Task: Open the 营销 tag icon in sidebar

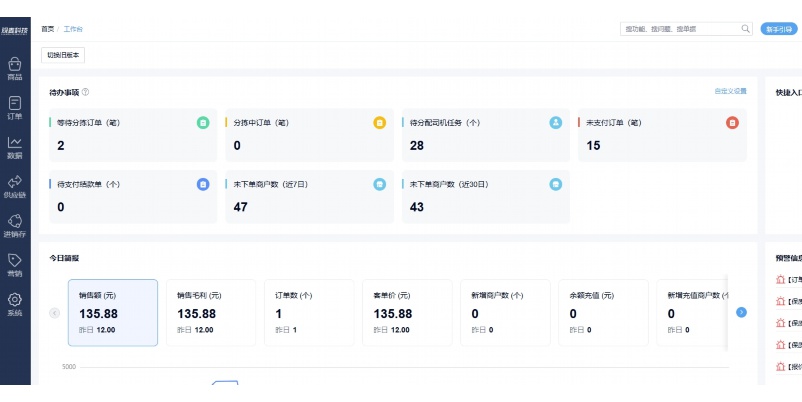Action: click(15, 260)
